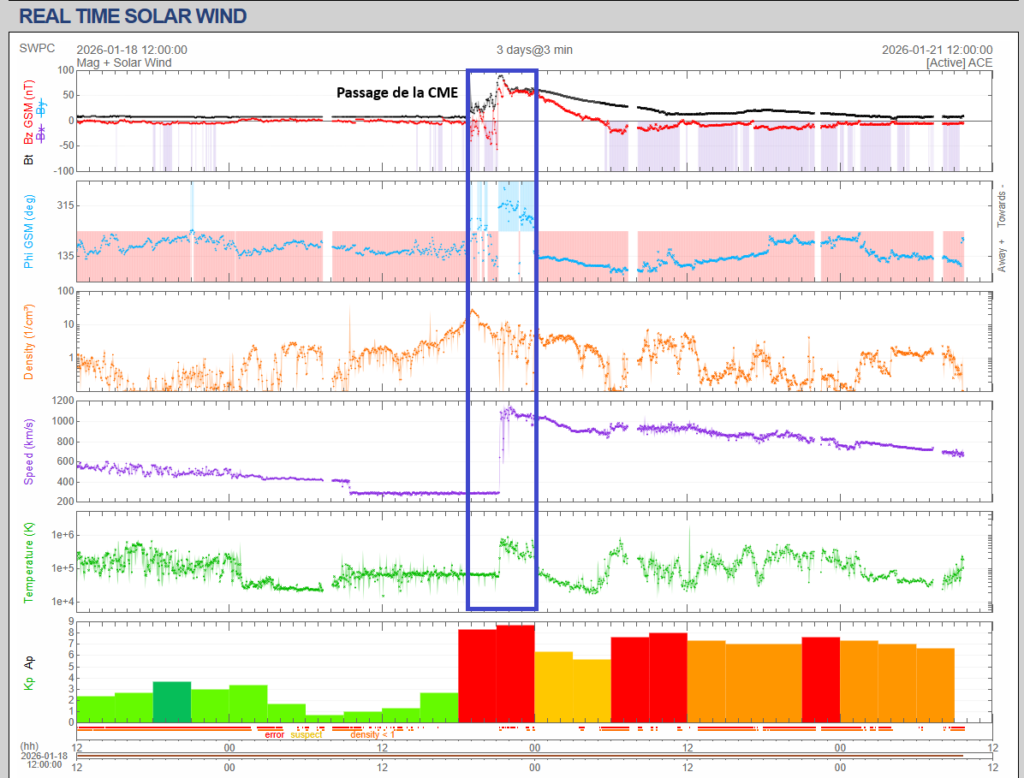Click the Passage de la CME annotation

tap(396, 92)
